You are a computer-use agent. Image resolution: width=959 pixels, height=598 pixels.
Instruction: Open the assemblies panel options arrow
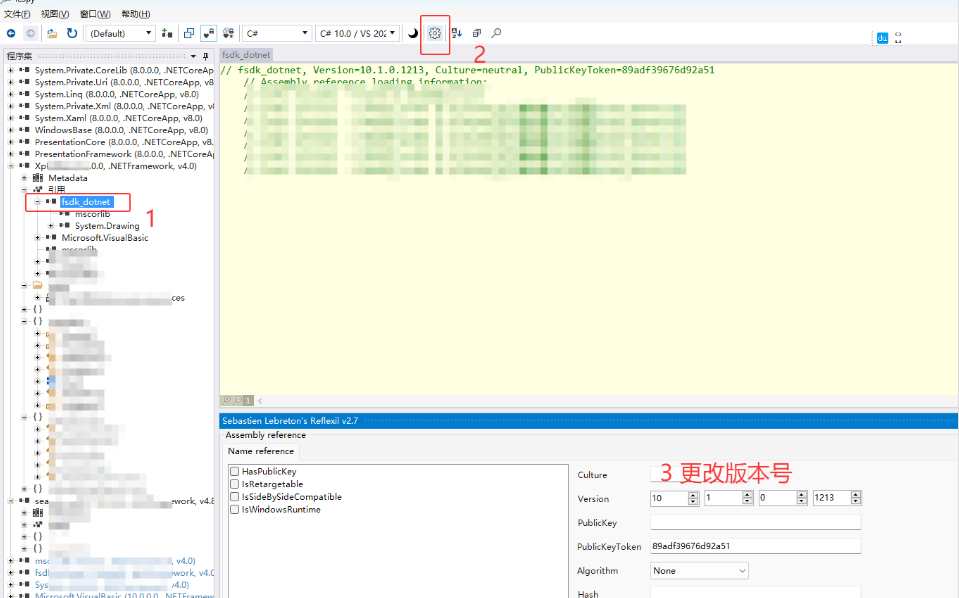[193, 56]
